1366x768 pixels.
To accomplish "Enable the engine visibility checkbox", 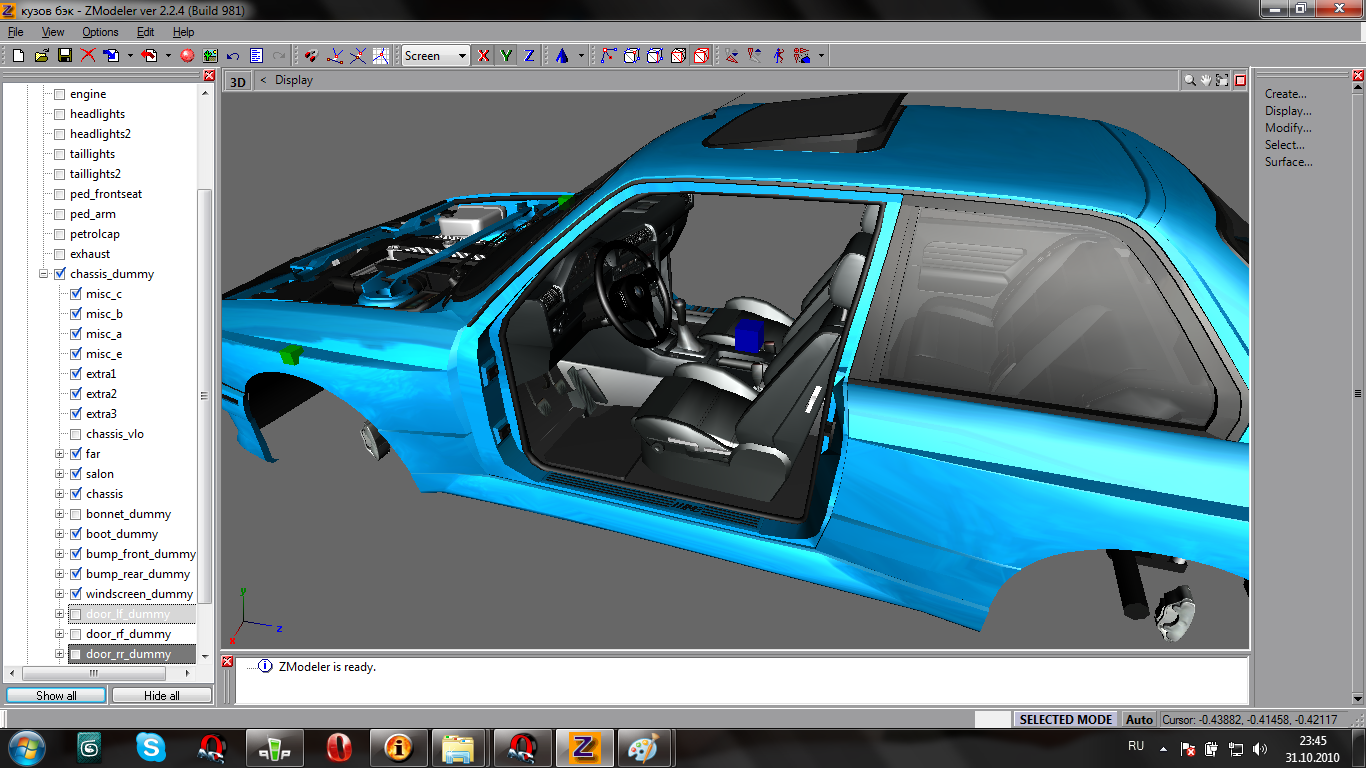I will pos(59,94).
